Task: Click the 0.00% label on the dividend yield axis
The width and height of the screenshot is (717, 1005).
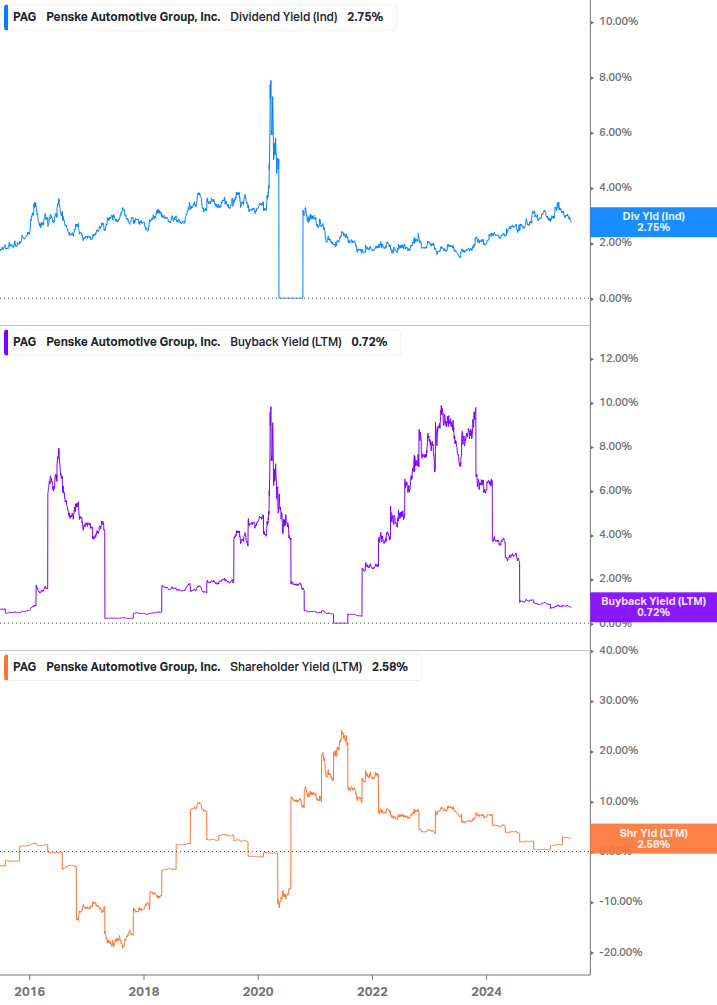Action: click(x=615, y=299)
